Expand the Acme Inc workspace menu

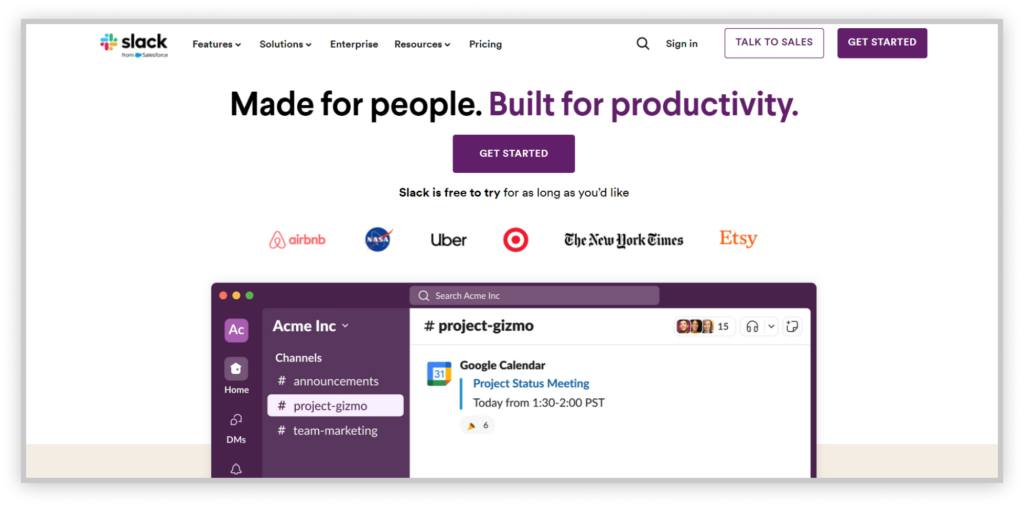point(311,326)
